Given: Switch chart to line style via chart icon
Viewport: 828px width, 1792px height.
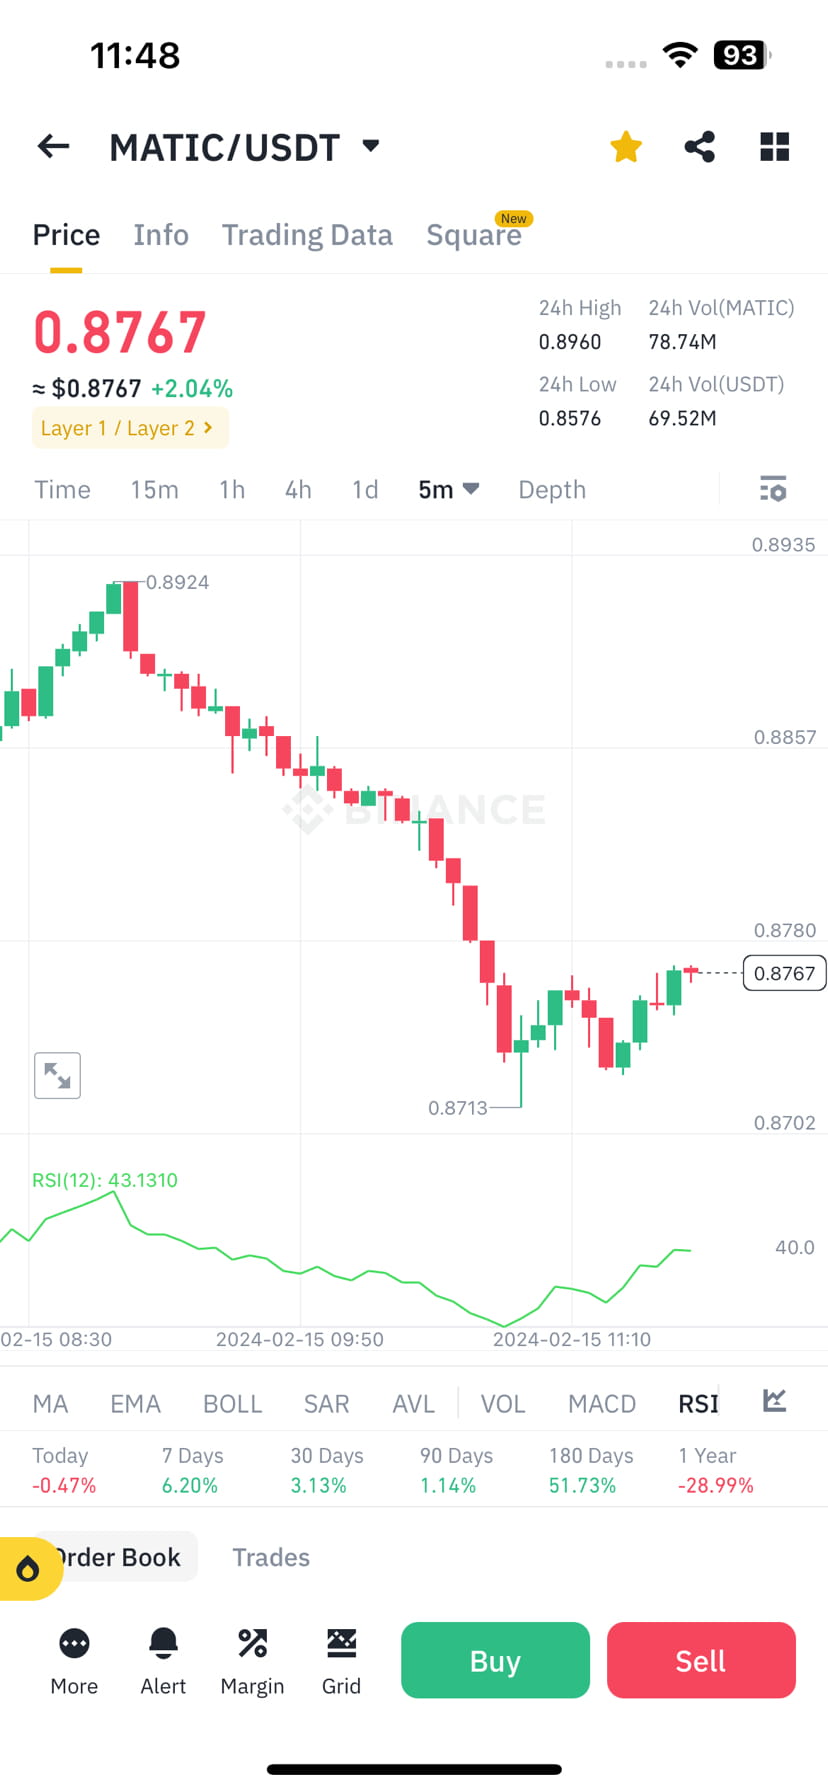Looking at the screenshot, I should tap(773, 1401).
